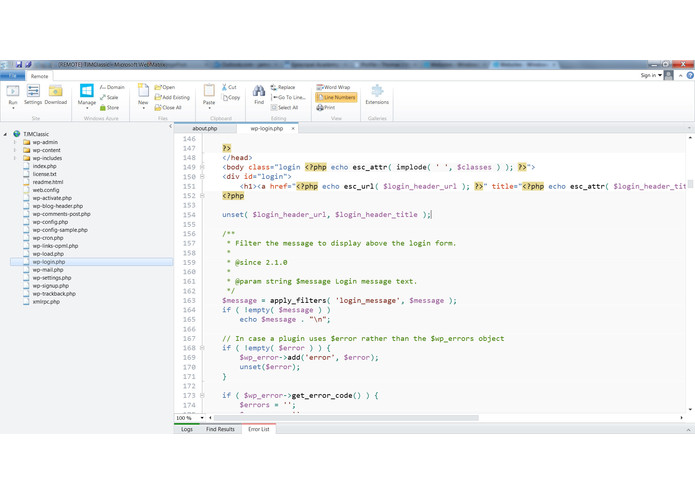Viewport: 695px width, 494px height.
Task: Expand the wp-admin folder
Action: point(15,143)
